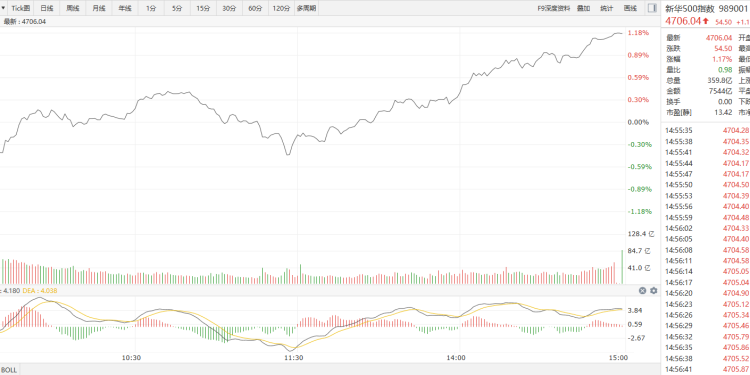This screenshot has height=375, width=750.
Task: Open F9深度资料 detailed info
Action: coord(553,8)
